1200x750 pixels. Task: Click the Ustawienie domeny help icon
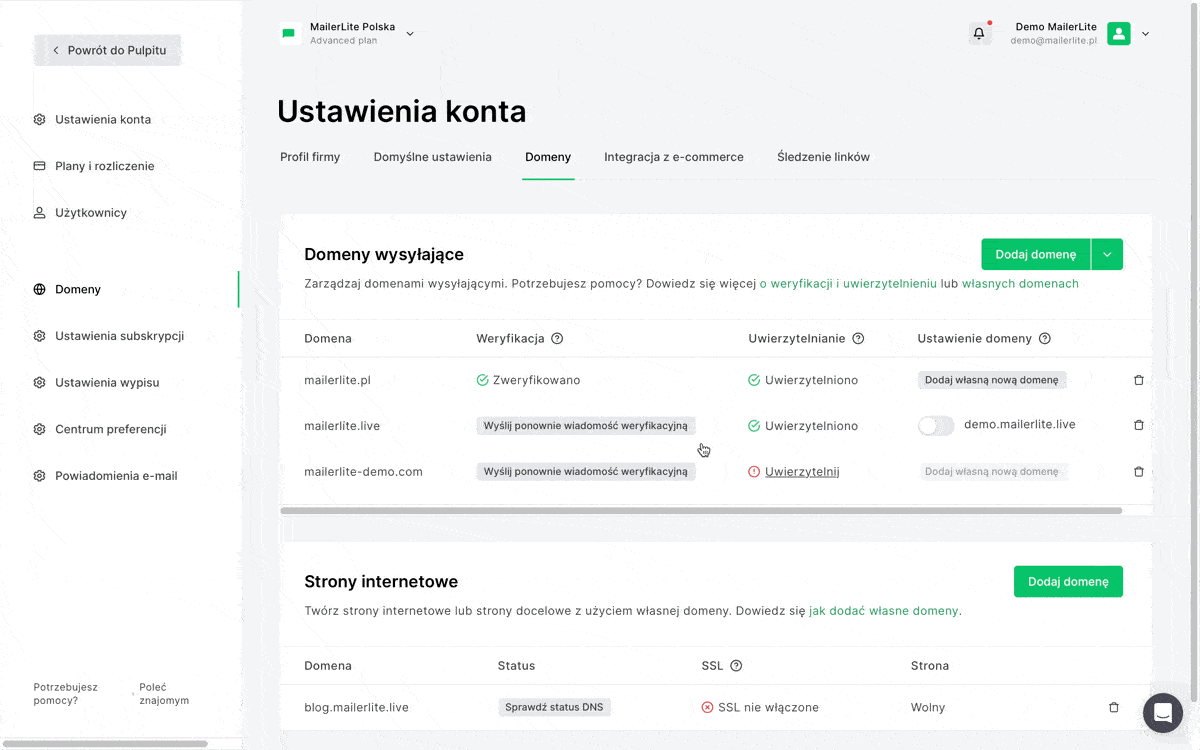[x=1044, y=338]
